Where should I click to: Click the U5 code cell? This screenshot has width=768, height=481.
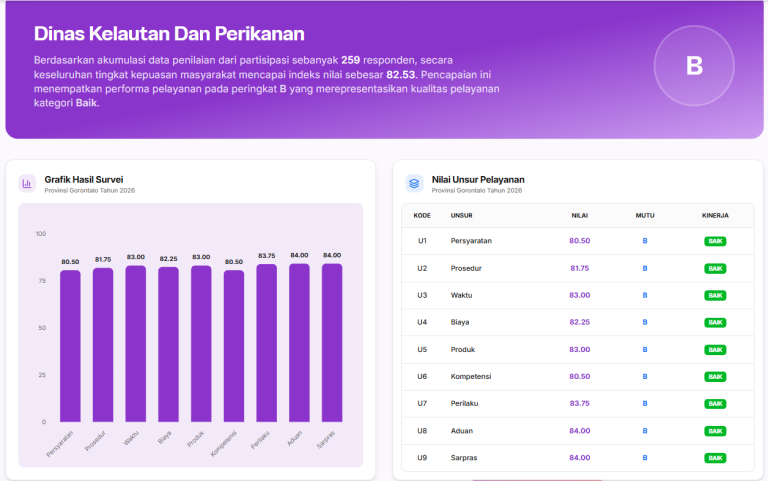click(x=422, y=350)
